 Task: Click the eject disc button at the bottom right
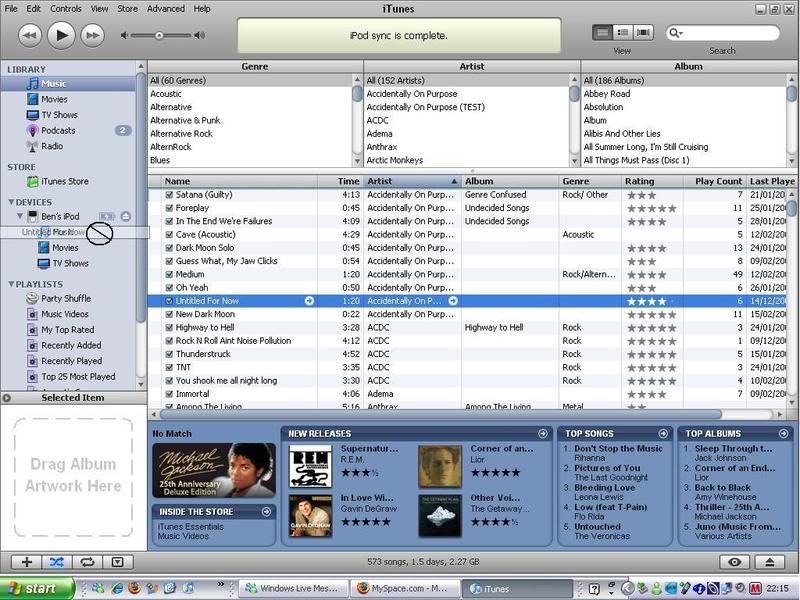click(x=770, y=562)
